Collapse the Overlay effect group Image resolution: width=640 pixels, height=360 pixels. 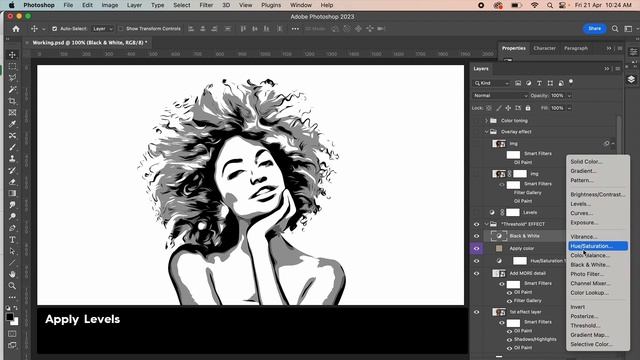point(487,132)
